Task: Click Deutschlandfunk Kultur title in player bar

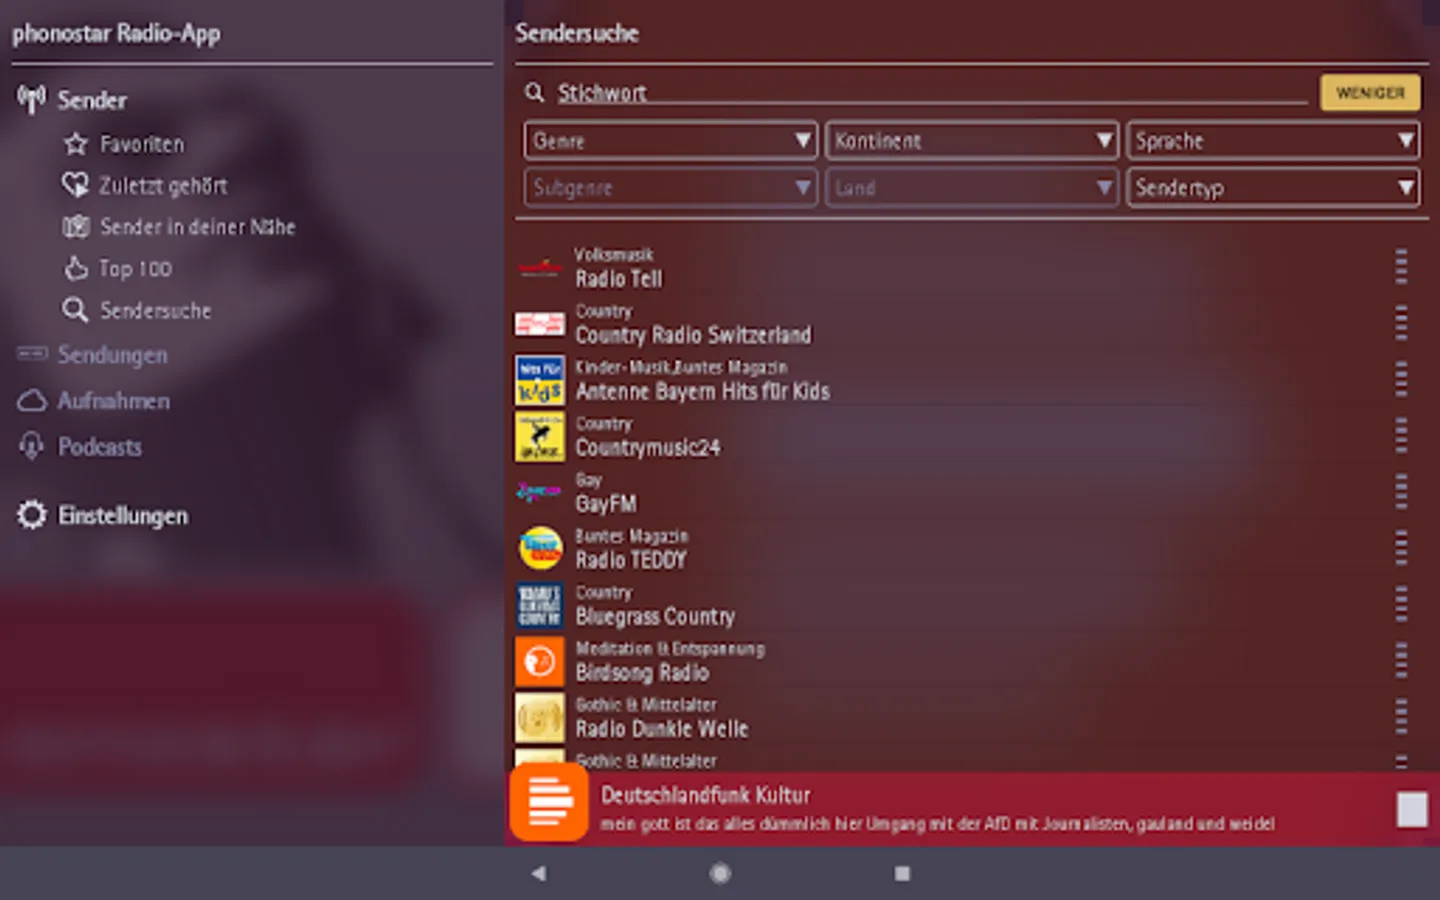Action: [705, 795]
